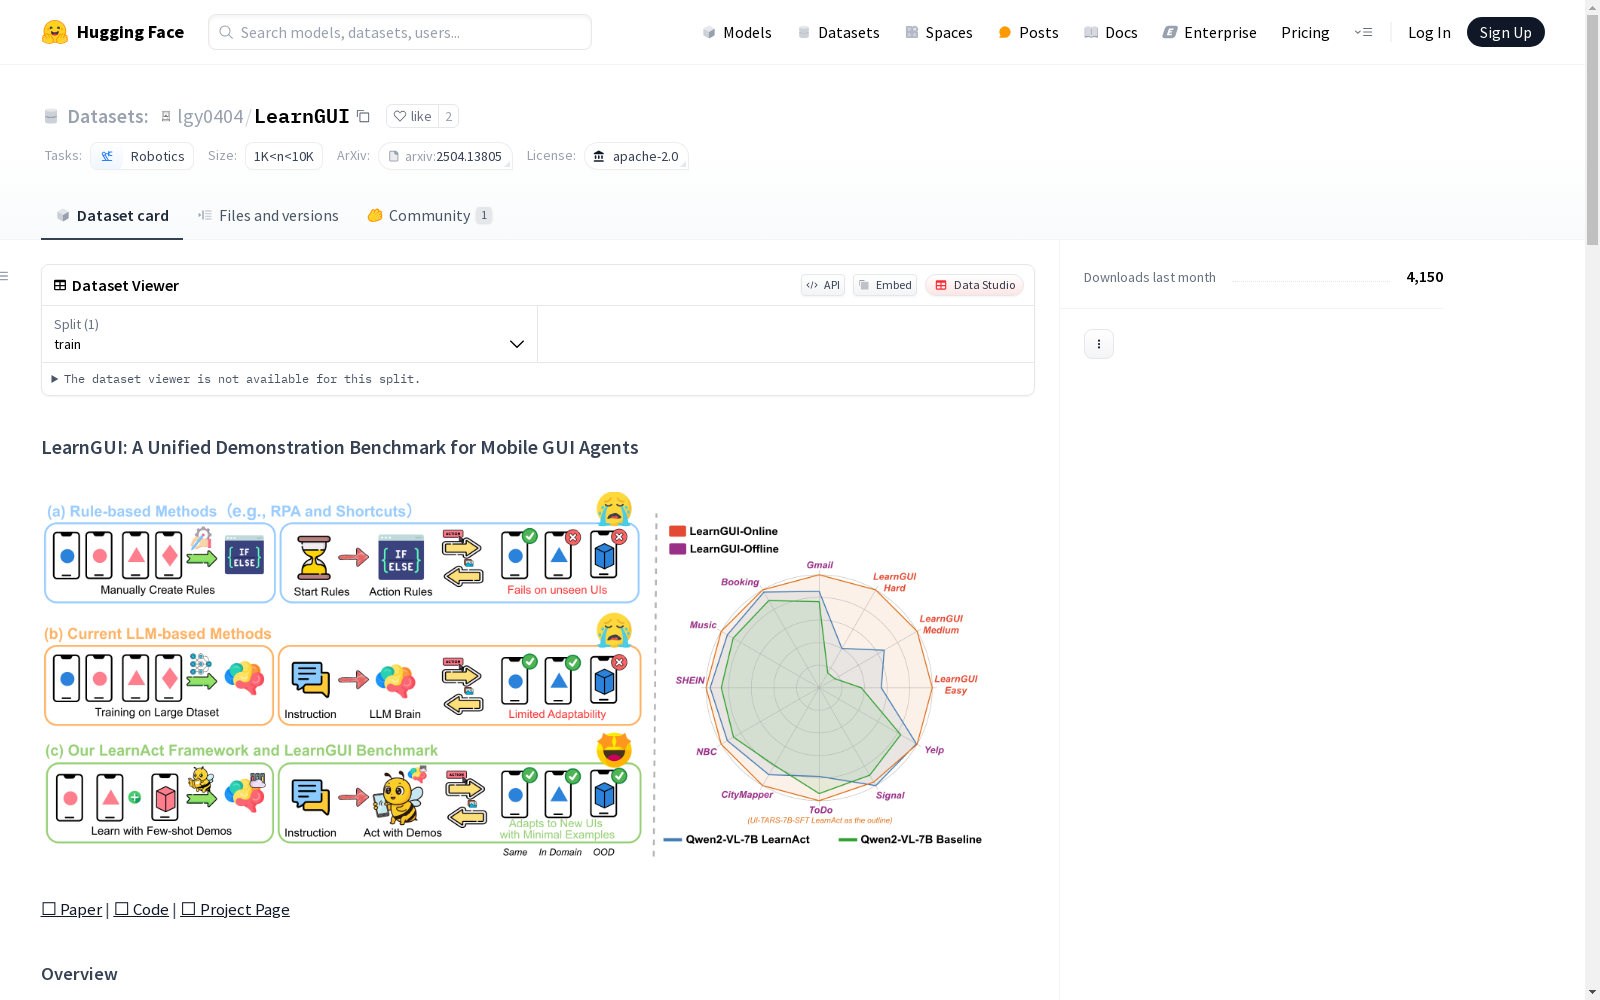
Task: Open Data Studio
Action: point(974,285)
